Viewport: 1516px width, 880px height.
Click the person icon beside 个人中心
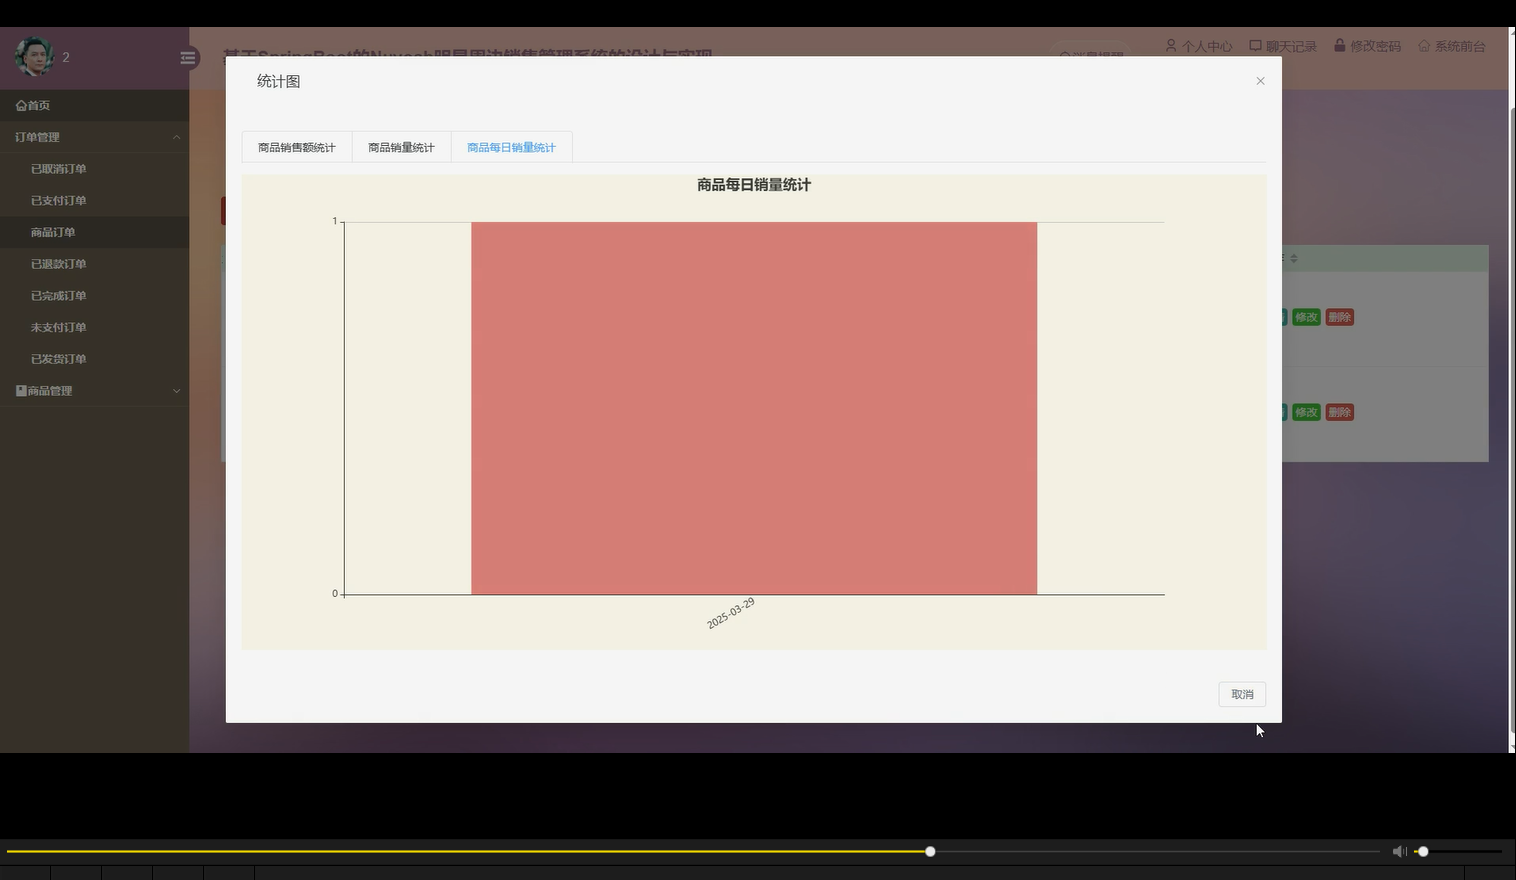point(1171,46)
